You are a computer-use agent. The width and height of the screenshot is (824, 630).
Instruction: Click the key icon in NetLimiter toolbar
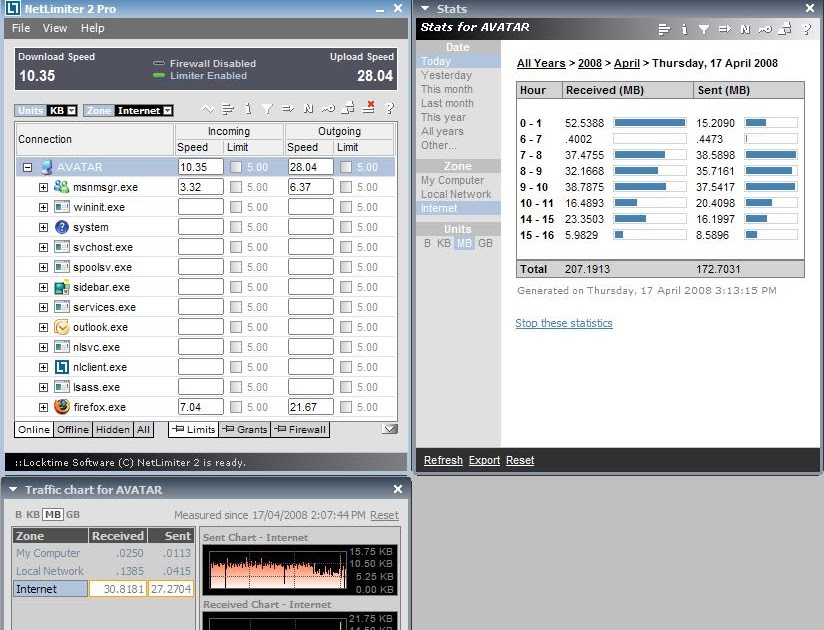(328, 109)
